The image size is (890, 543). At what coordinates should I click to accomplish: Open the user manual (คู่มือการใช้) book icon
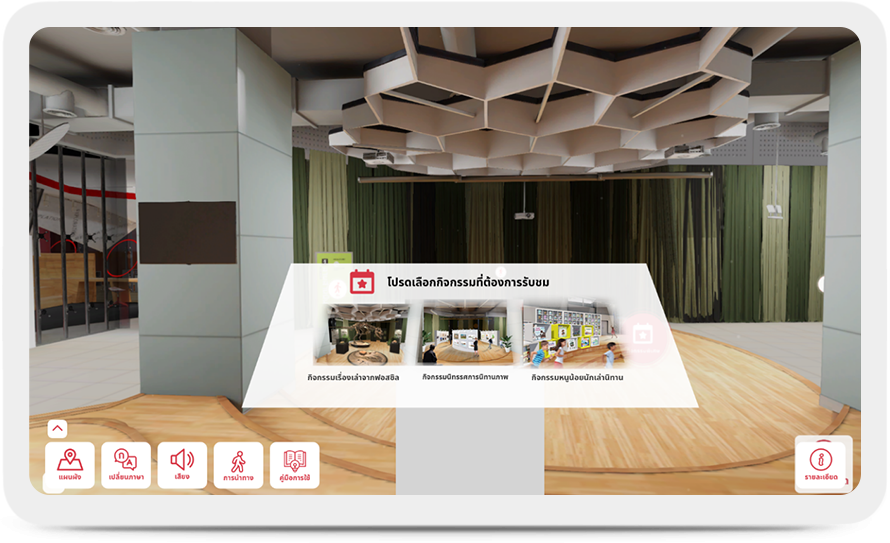coord(295,465)
